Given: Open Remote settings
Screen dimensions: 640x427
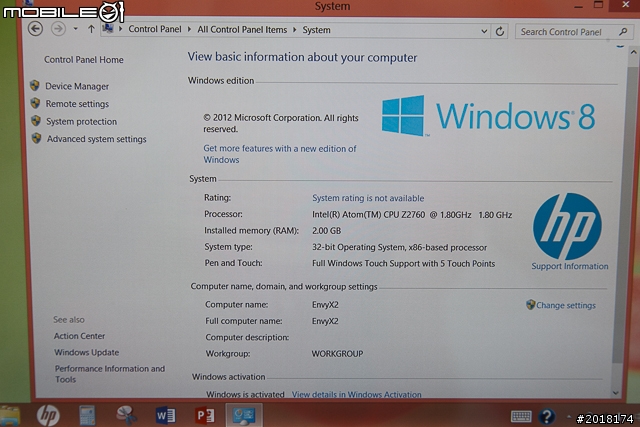Looking at the screenshot, I should coord(77,104).
